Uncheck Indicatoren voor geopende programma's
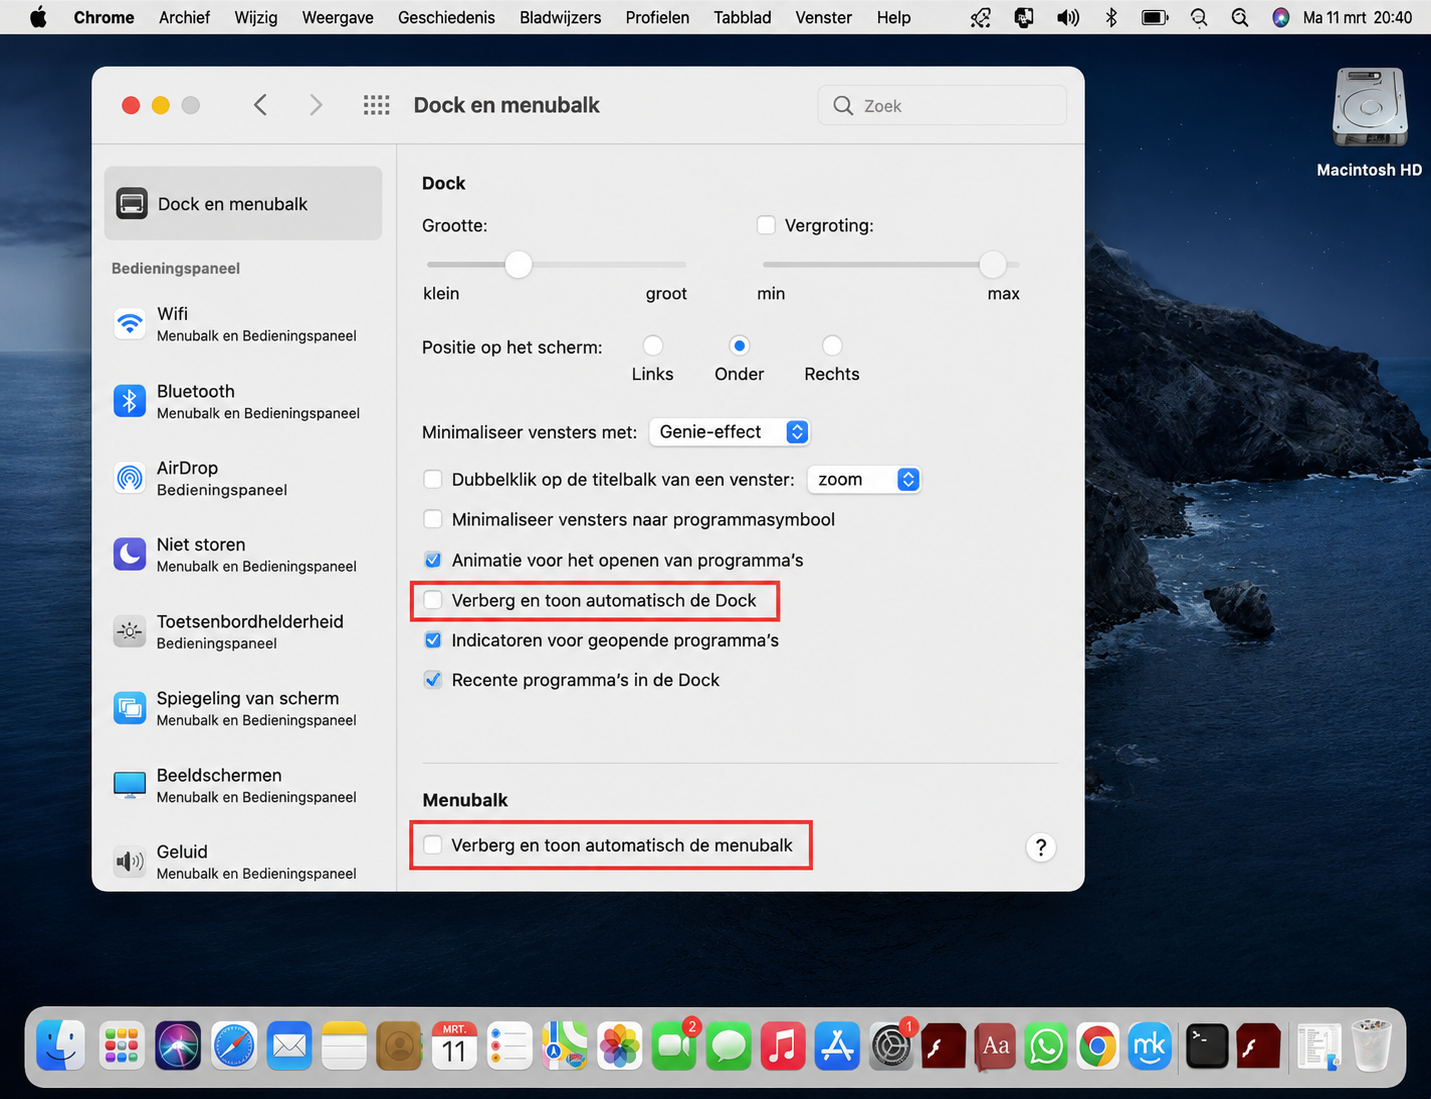This screenshot has width=1431, height=1099. click(433, 640)
